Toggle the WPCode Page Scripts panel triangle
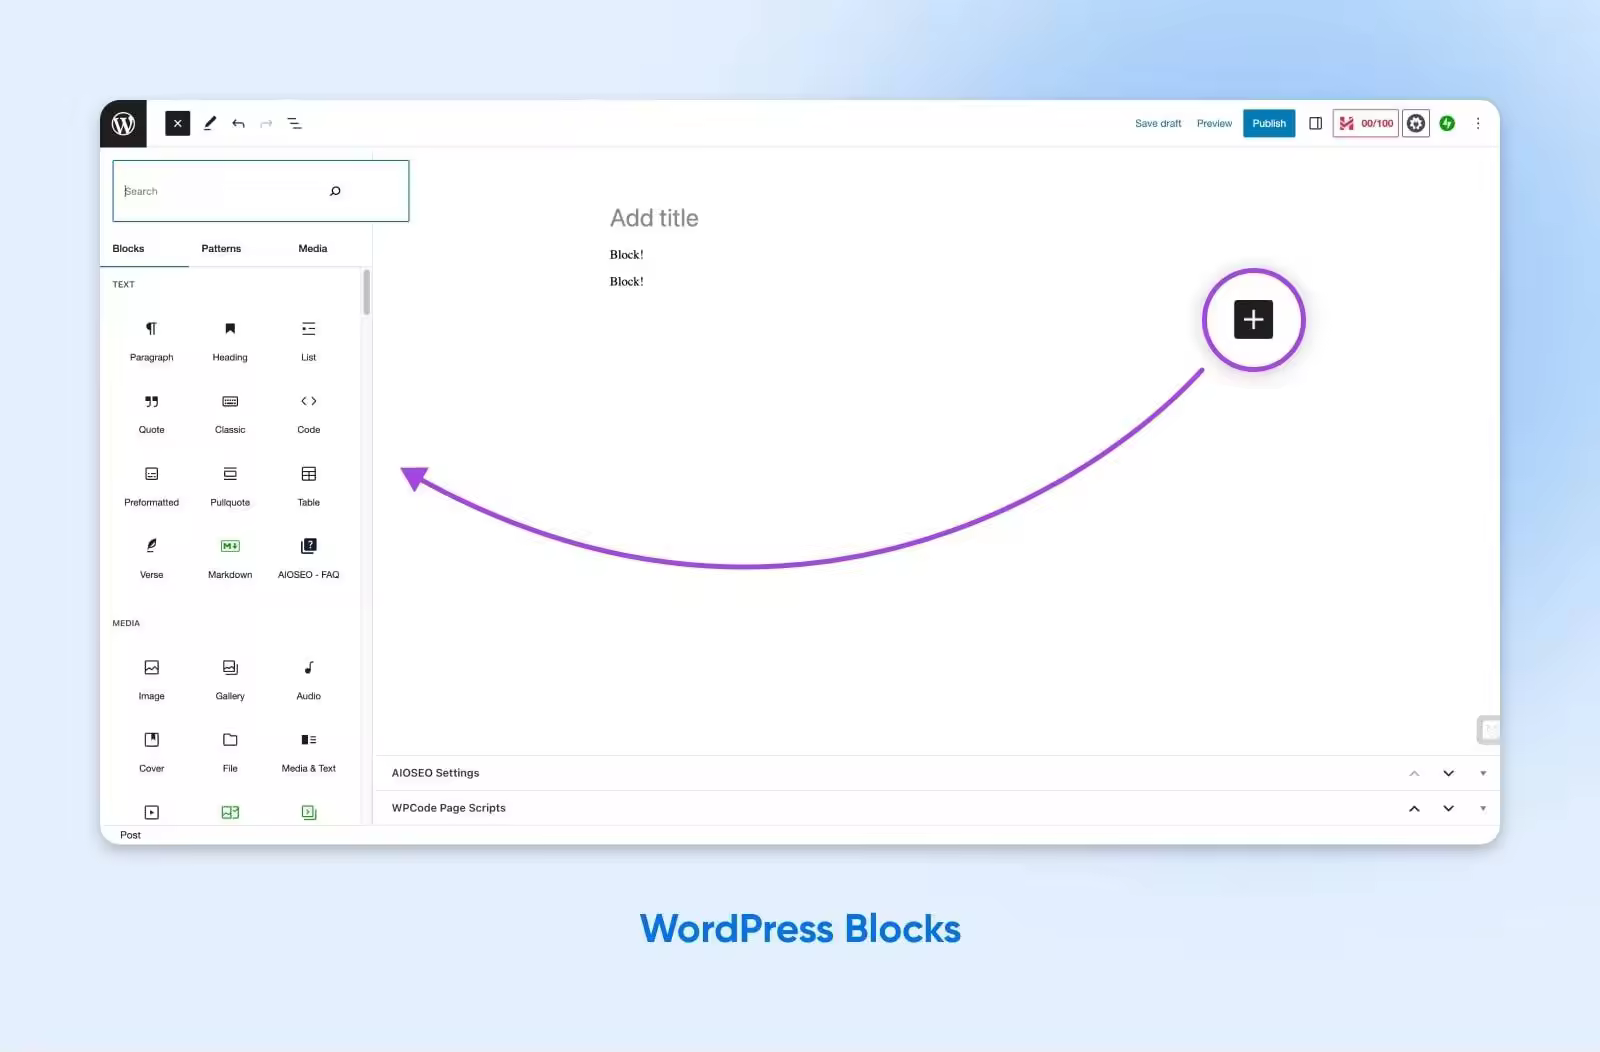 click(x=1483, y=808)
